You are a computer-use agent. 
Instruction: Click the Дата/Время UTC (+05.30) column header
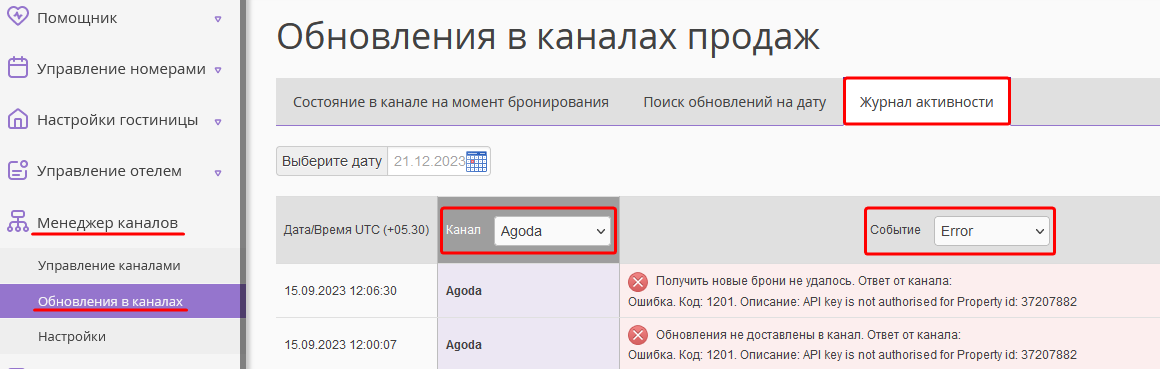(357, 230)
